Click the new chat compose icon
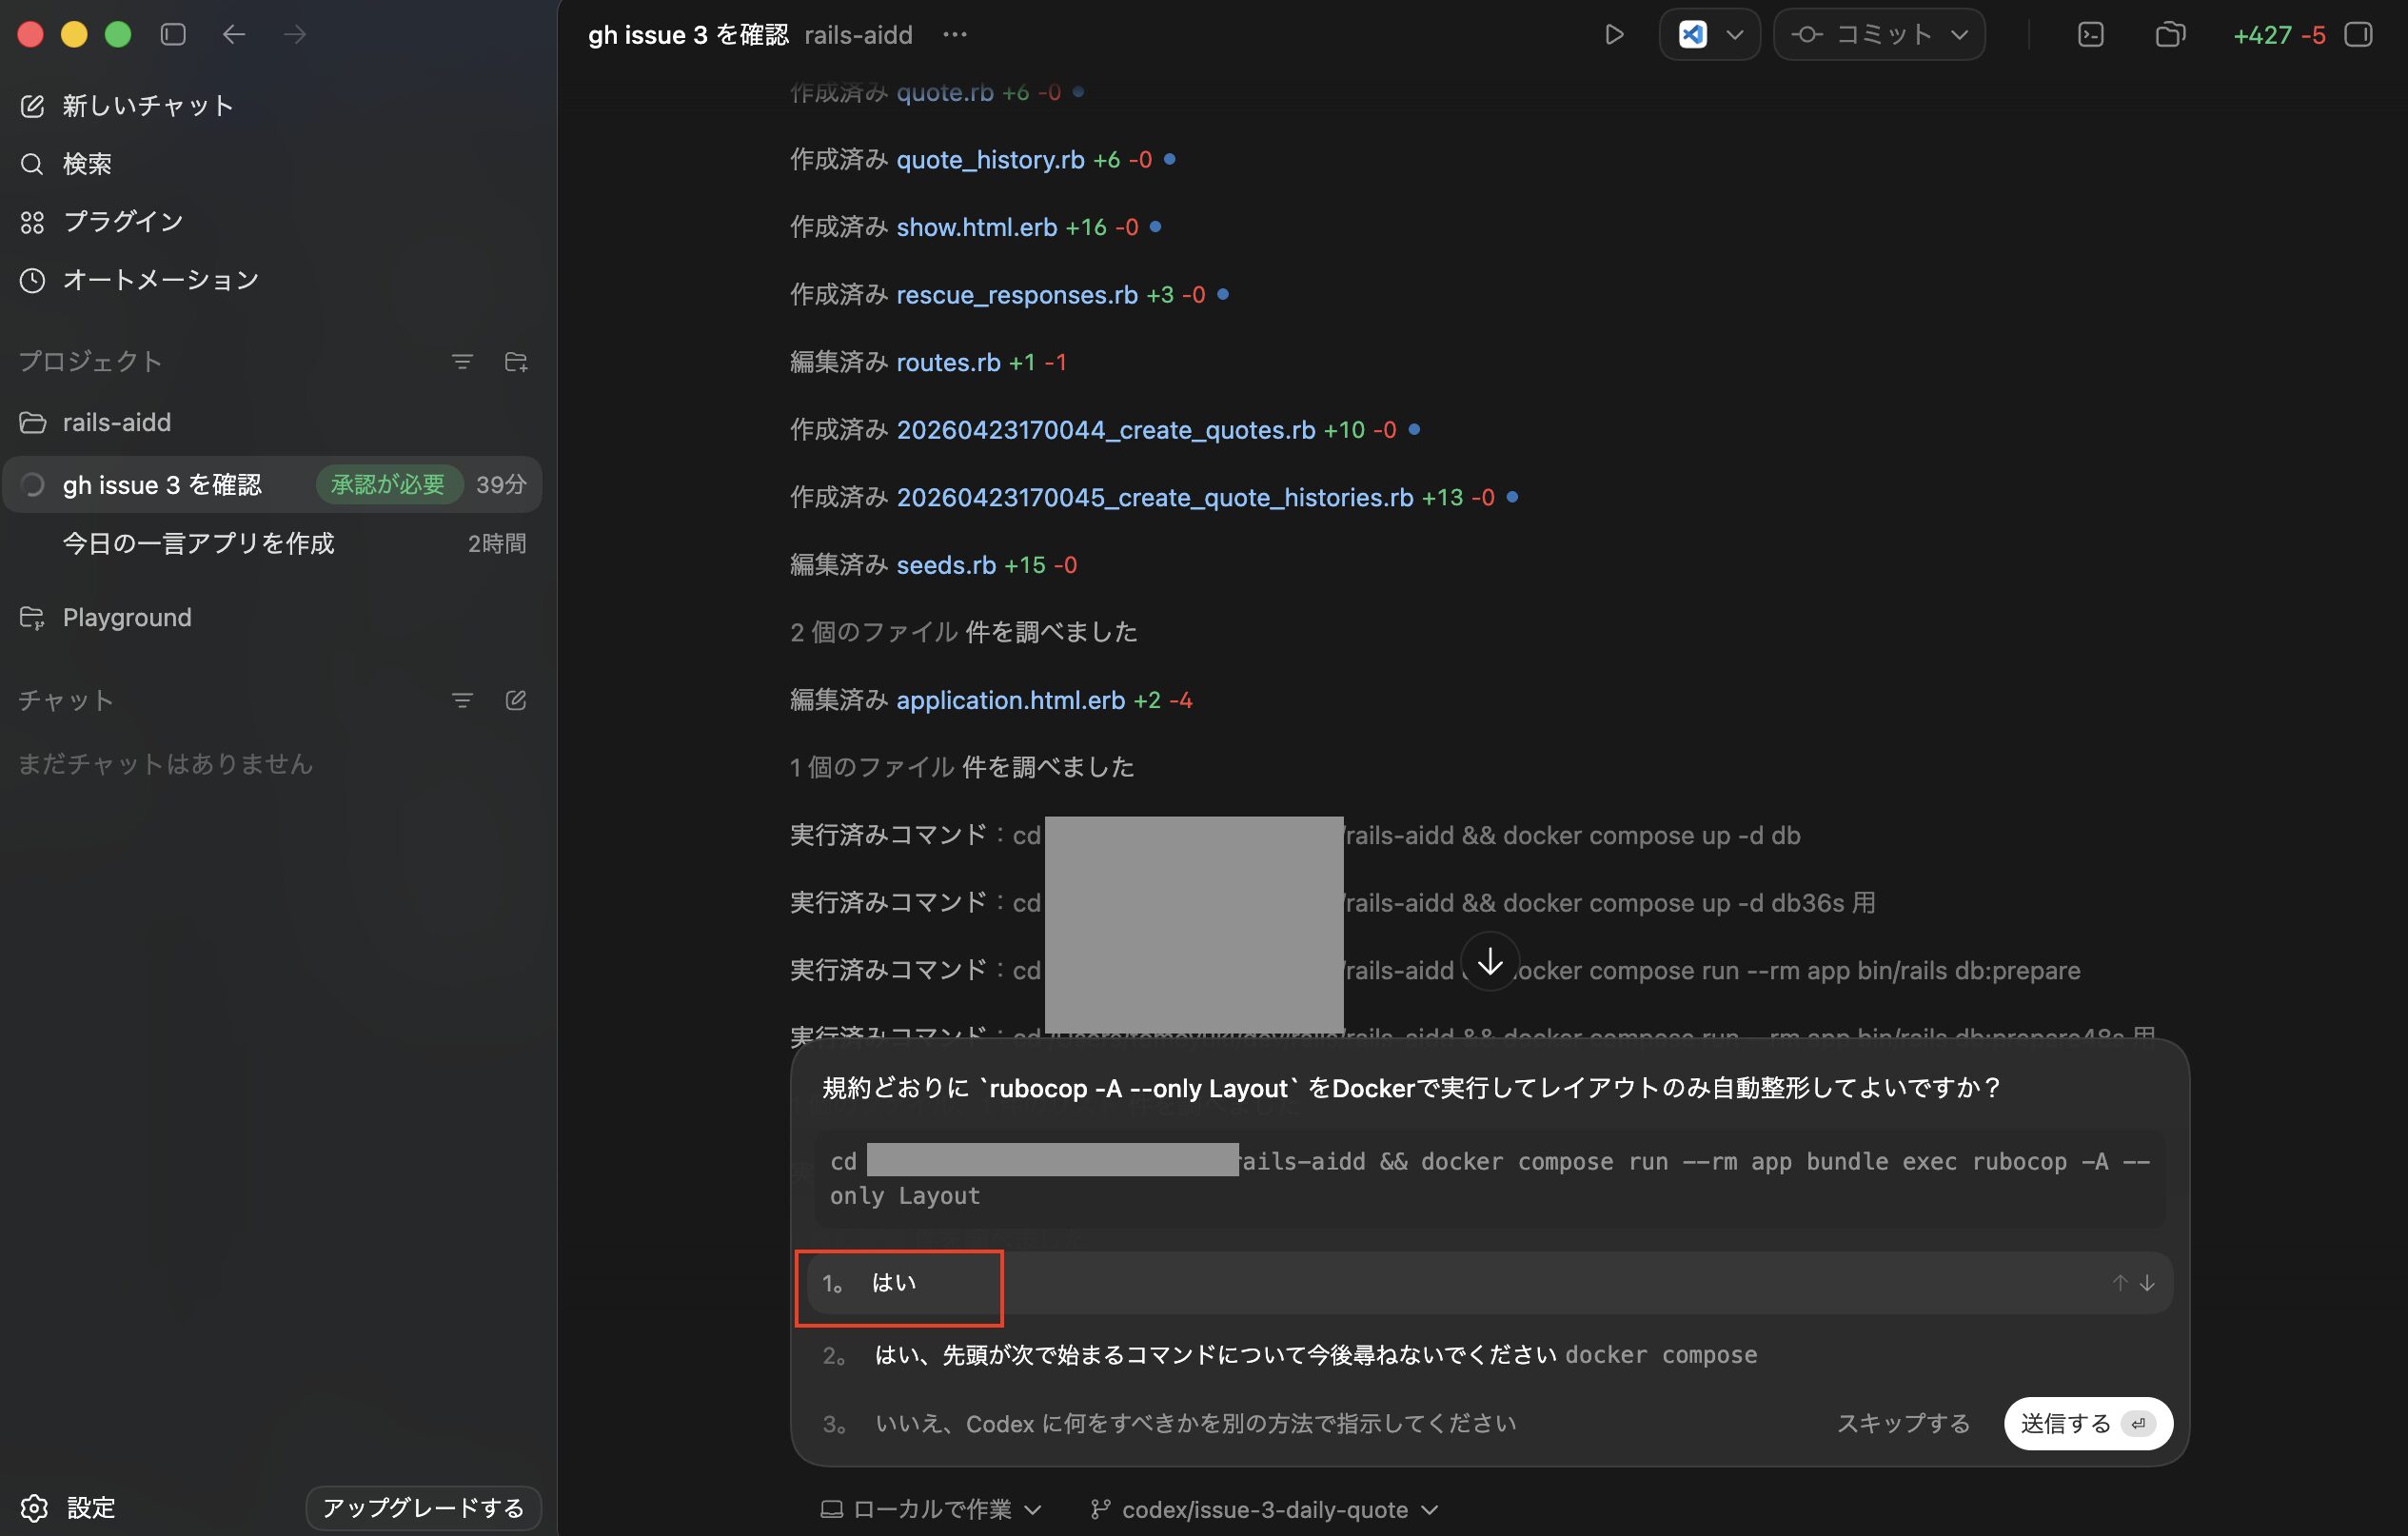This screenshot has width=2408, height=1536. coord(32,106)
